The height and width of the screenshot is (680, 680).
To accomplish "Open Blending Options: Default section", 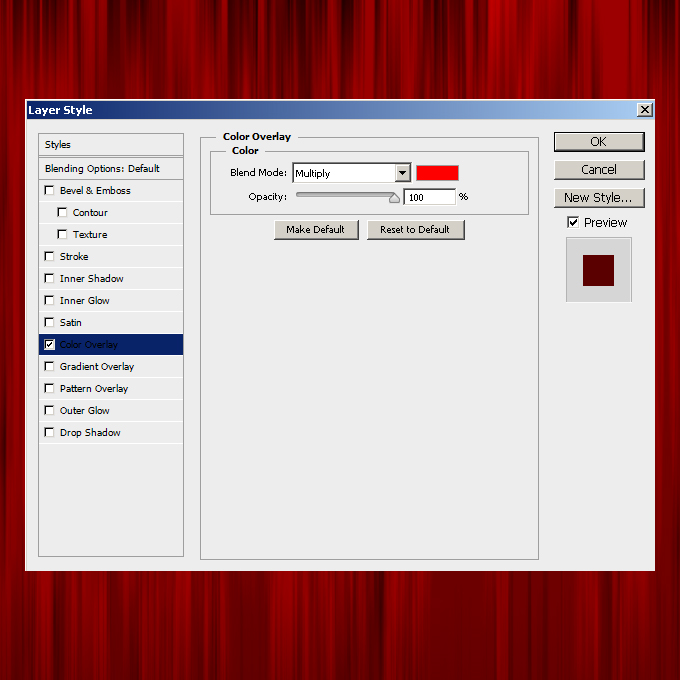I will (x=111, y=169).
